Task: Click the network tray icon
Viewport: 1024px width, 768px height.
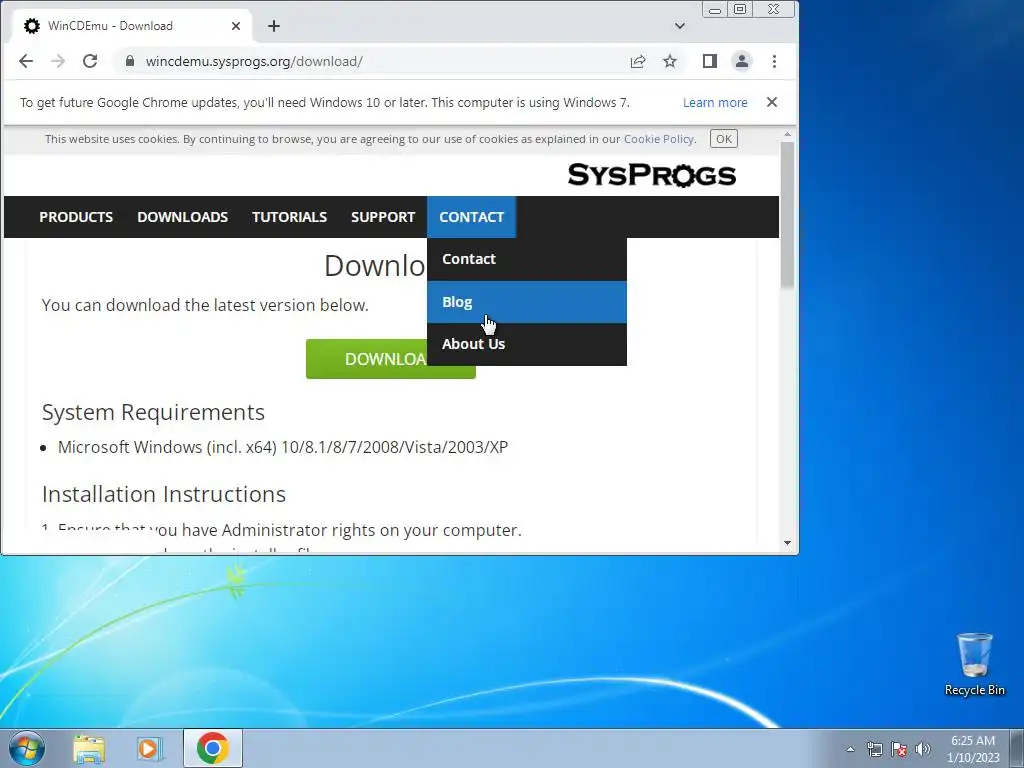Action: tap(874, 749)
